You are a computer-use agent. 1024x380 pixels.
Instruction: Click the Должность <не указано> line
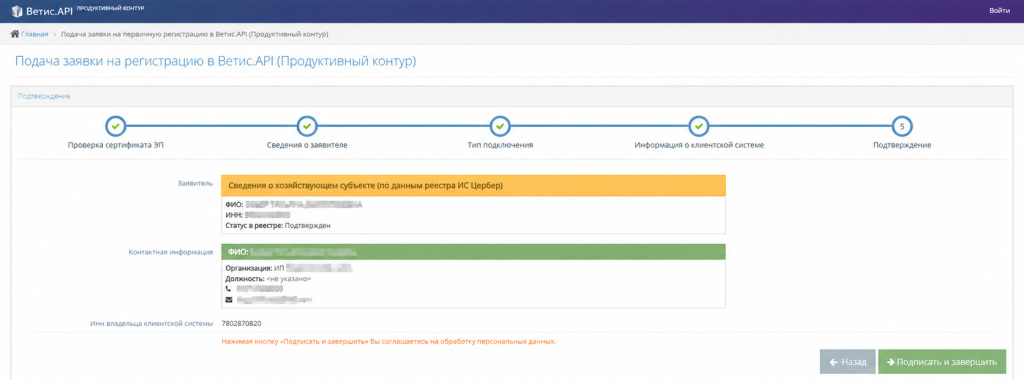click(x=268, y=278)
